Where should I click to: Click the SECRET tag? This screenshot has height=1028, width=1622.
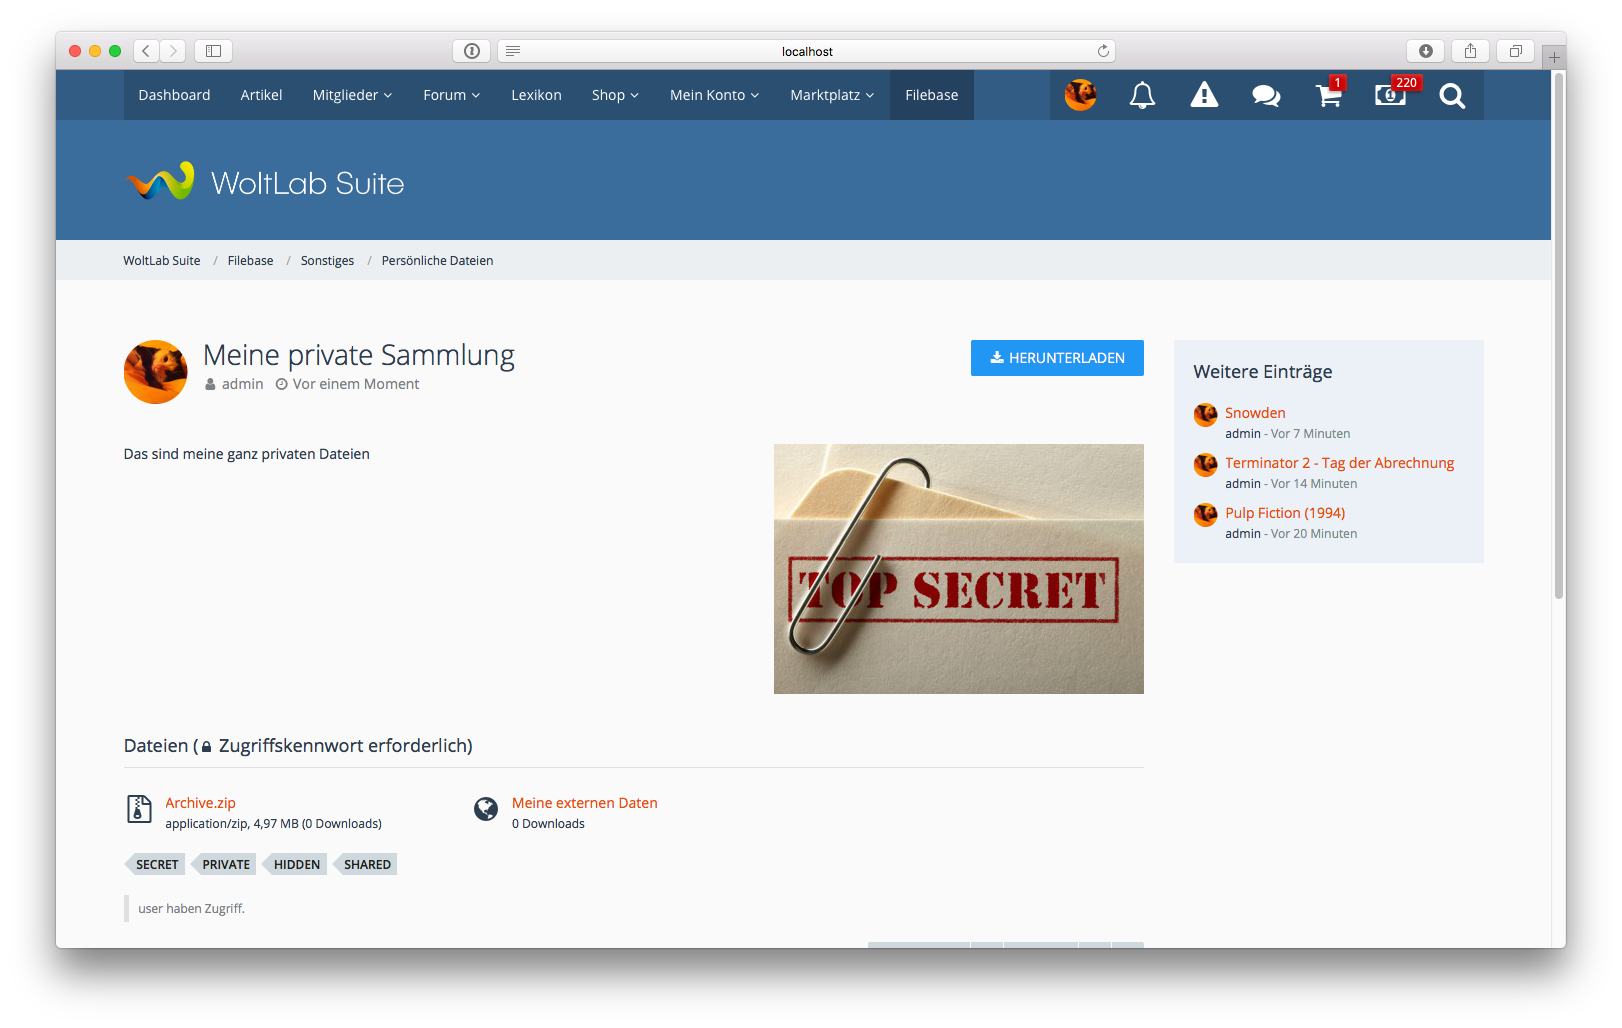point(156,865)
